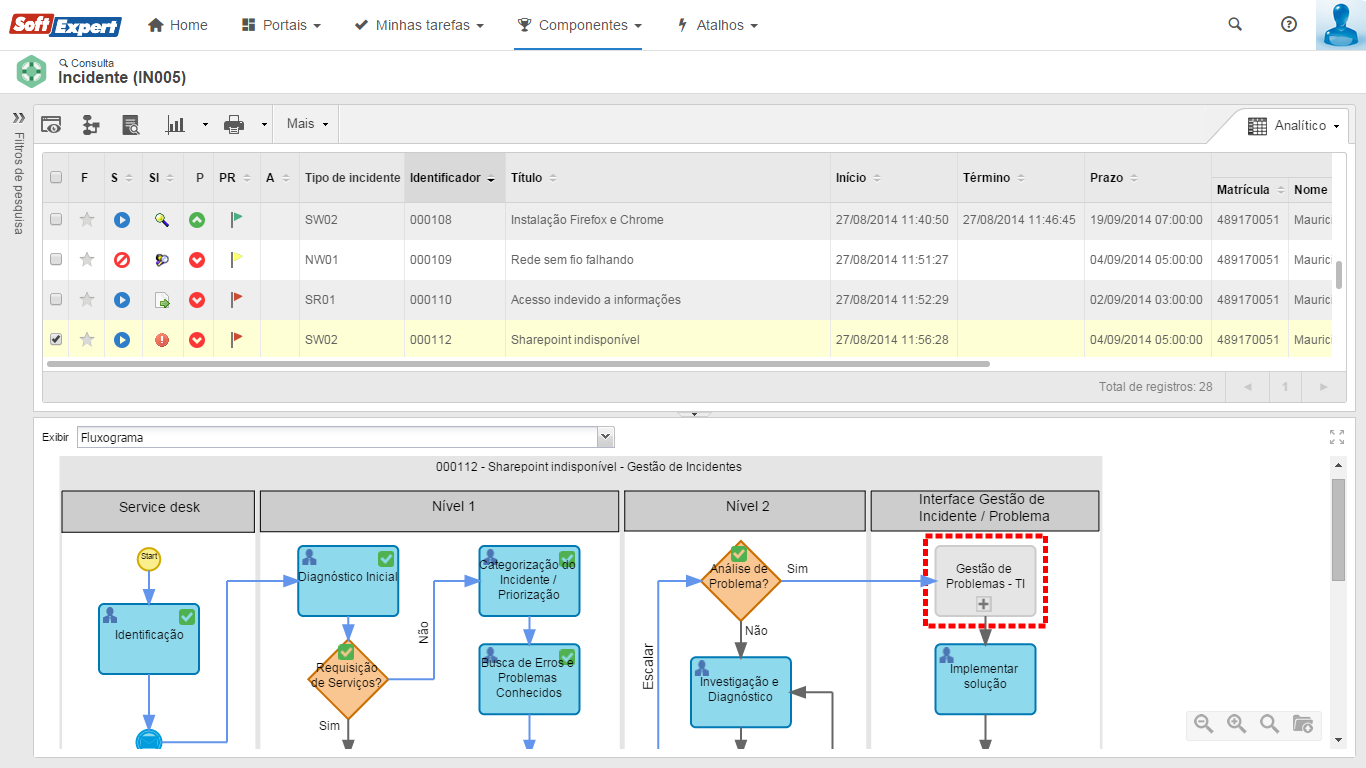1366x768 pixels.
Task: Zoom out the flowchart diagram
Action: (1204, 724)
